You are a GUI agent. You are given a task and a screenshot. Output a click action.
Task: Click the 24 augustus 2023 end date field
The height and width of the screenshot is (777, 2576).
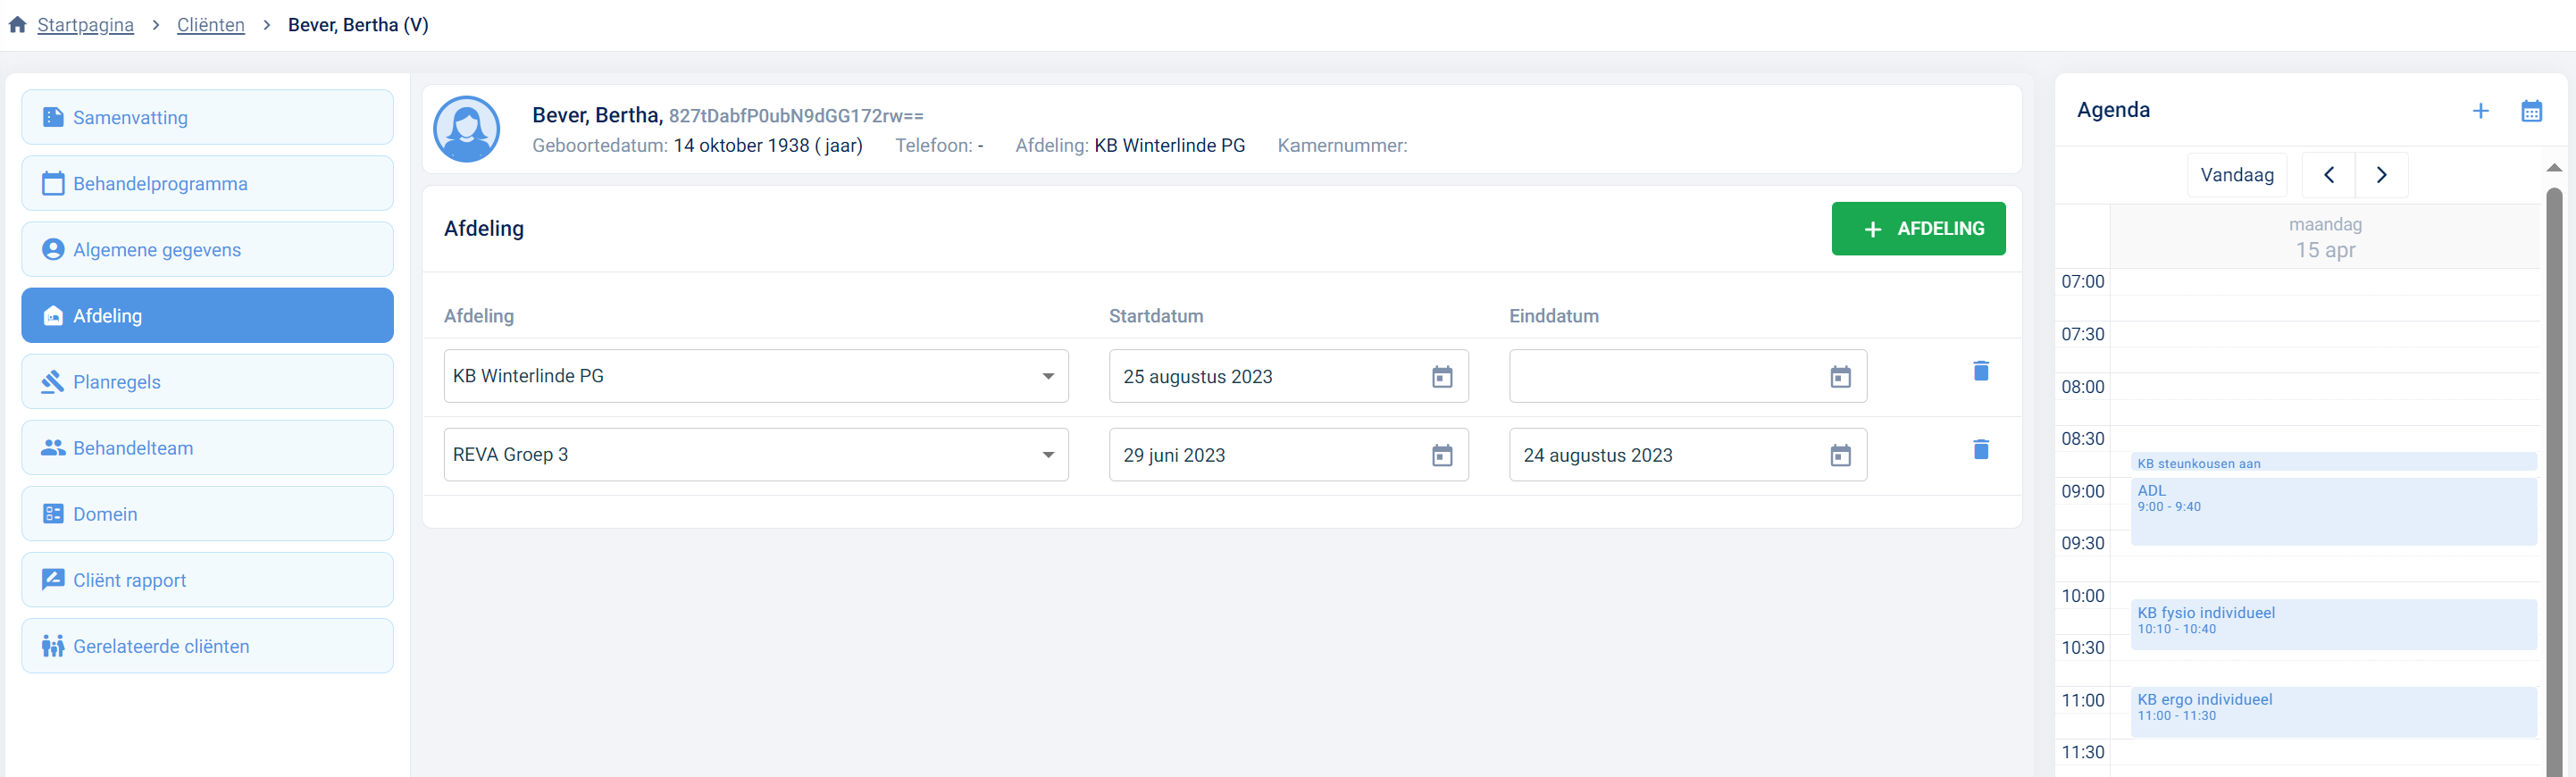(x=1687, y=454)
